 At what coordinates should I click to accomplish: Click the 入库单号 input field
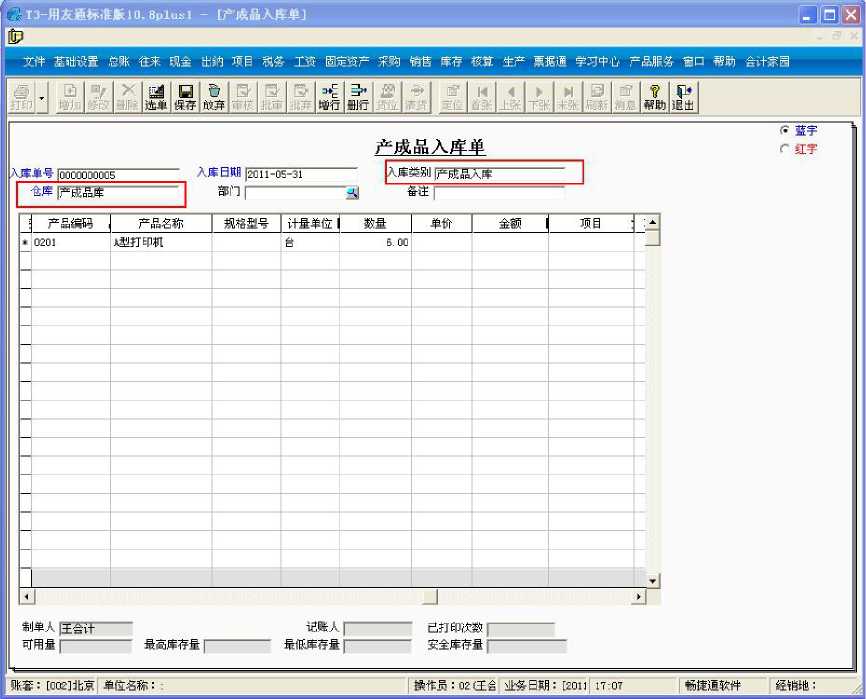[118, 175]
